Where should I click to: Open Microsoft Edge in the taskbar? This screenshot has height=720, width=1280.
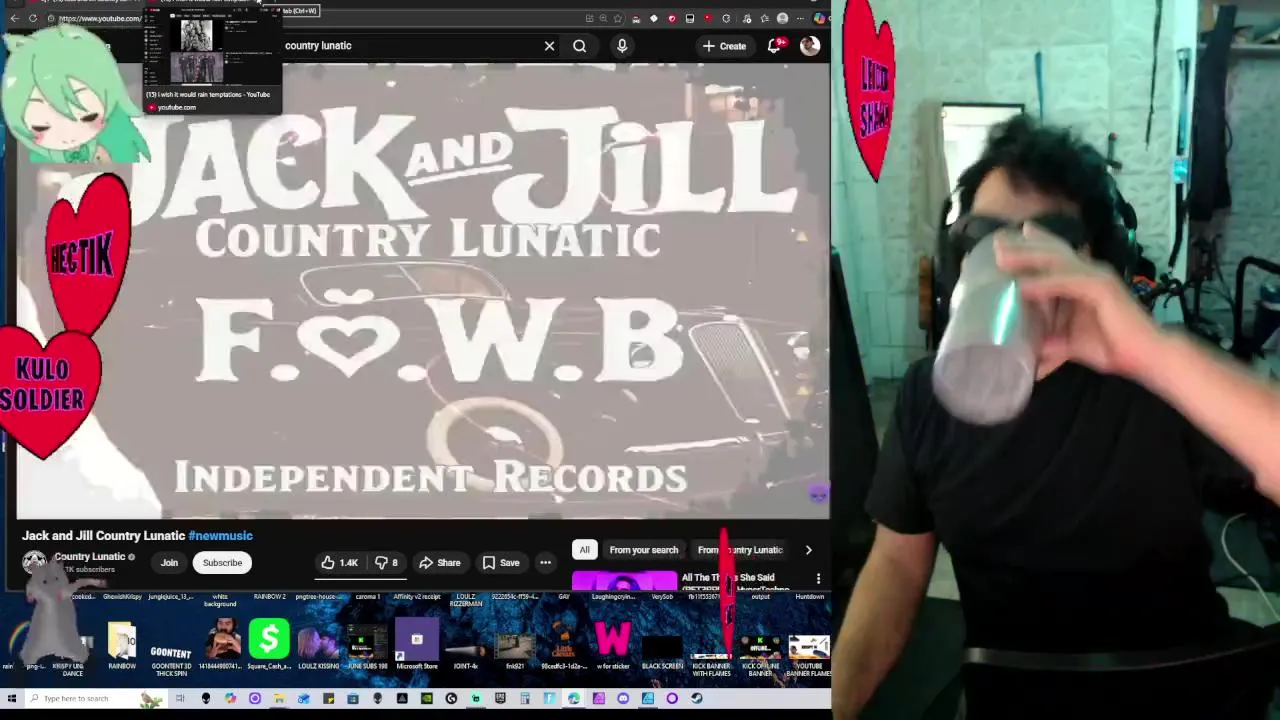tap(573, 698)
